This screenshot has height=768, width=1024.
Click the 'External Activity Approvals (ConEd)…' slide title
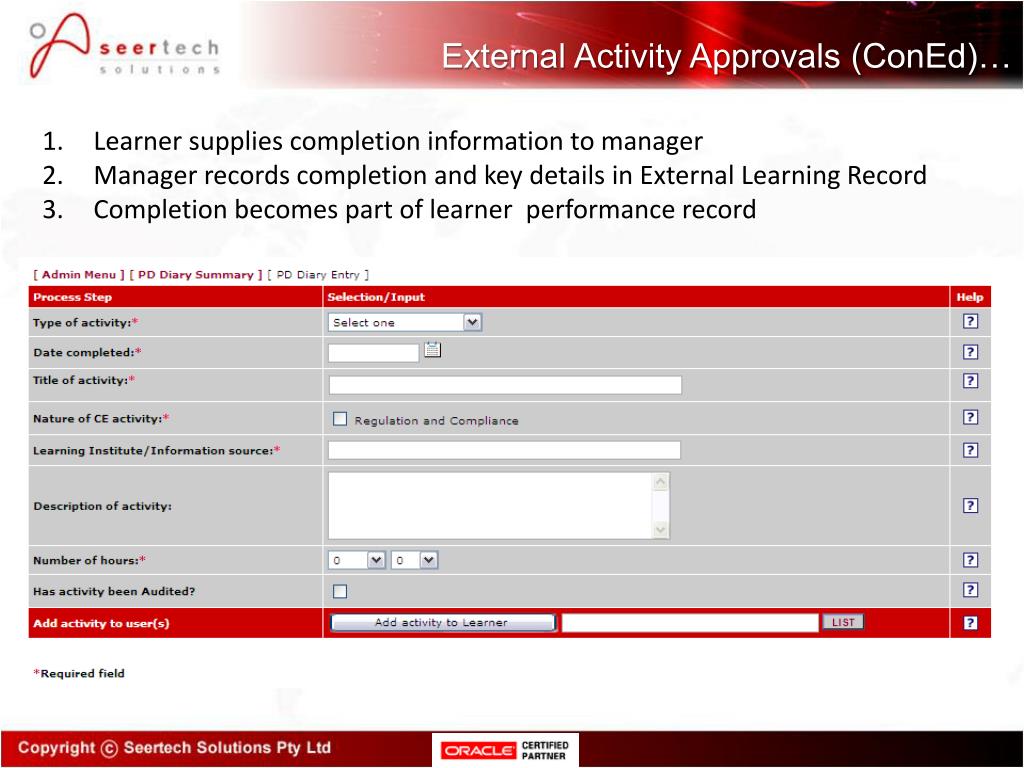tap(726, 56)
